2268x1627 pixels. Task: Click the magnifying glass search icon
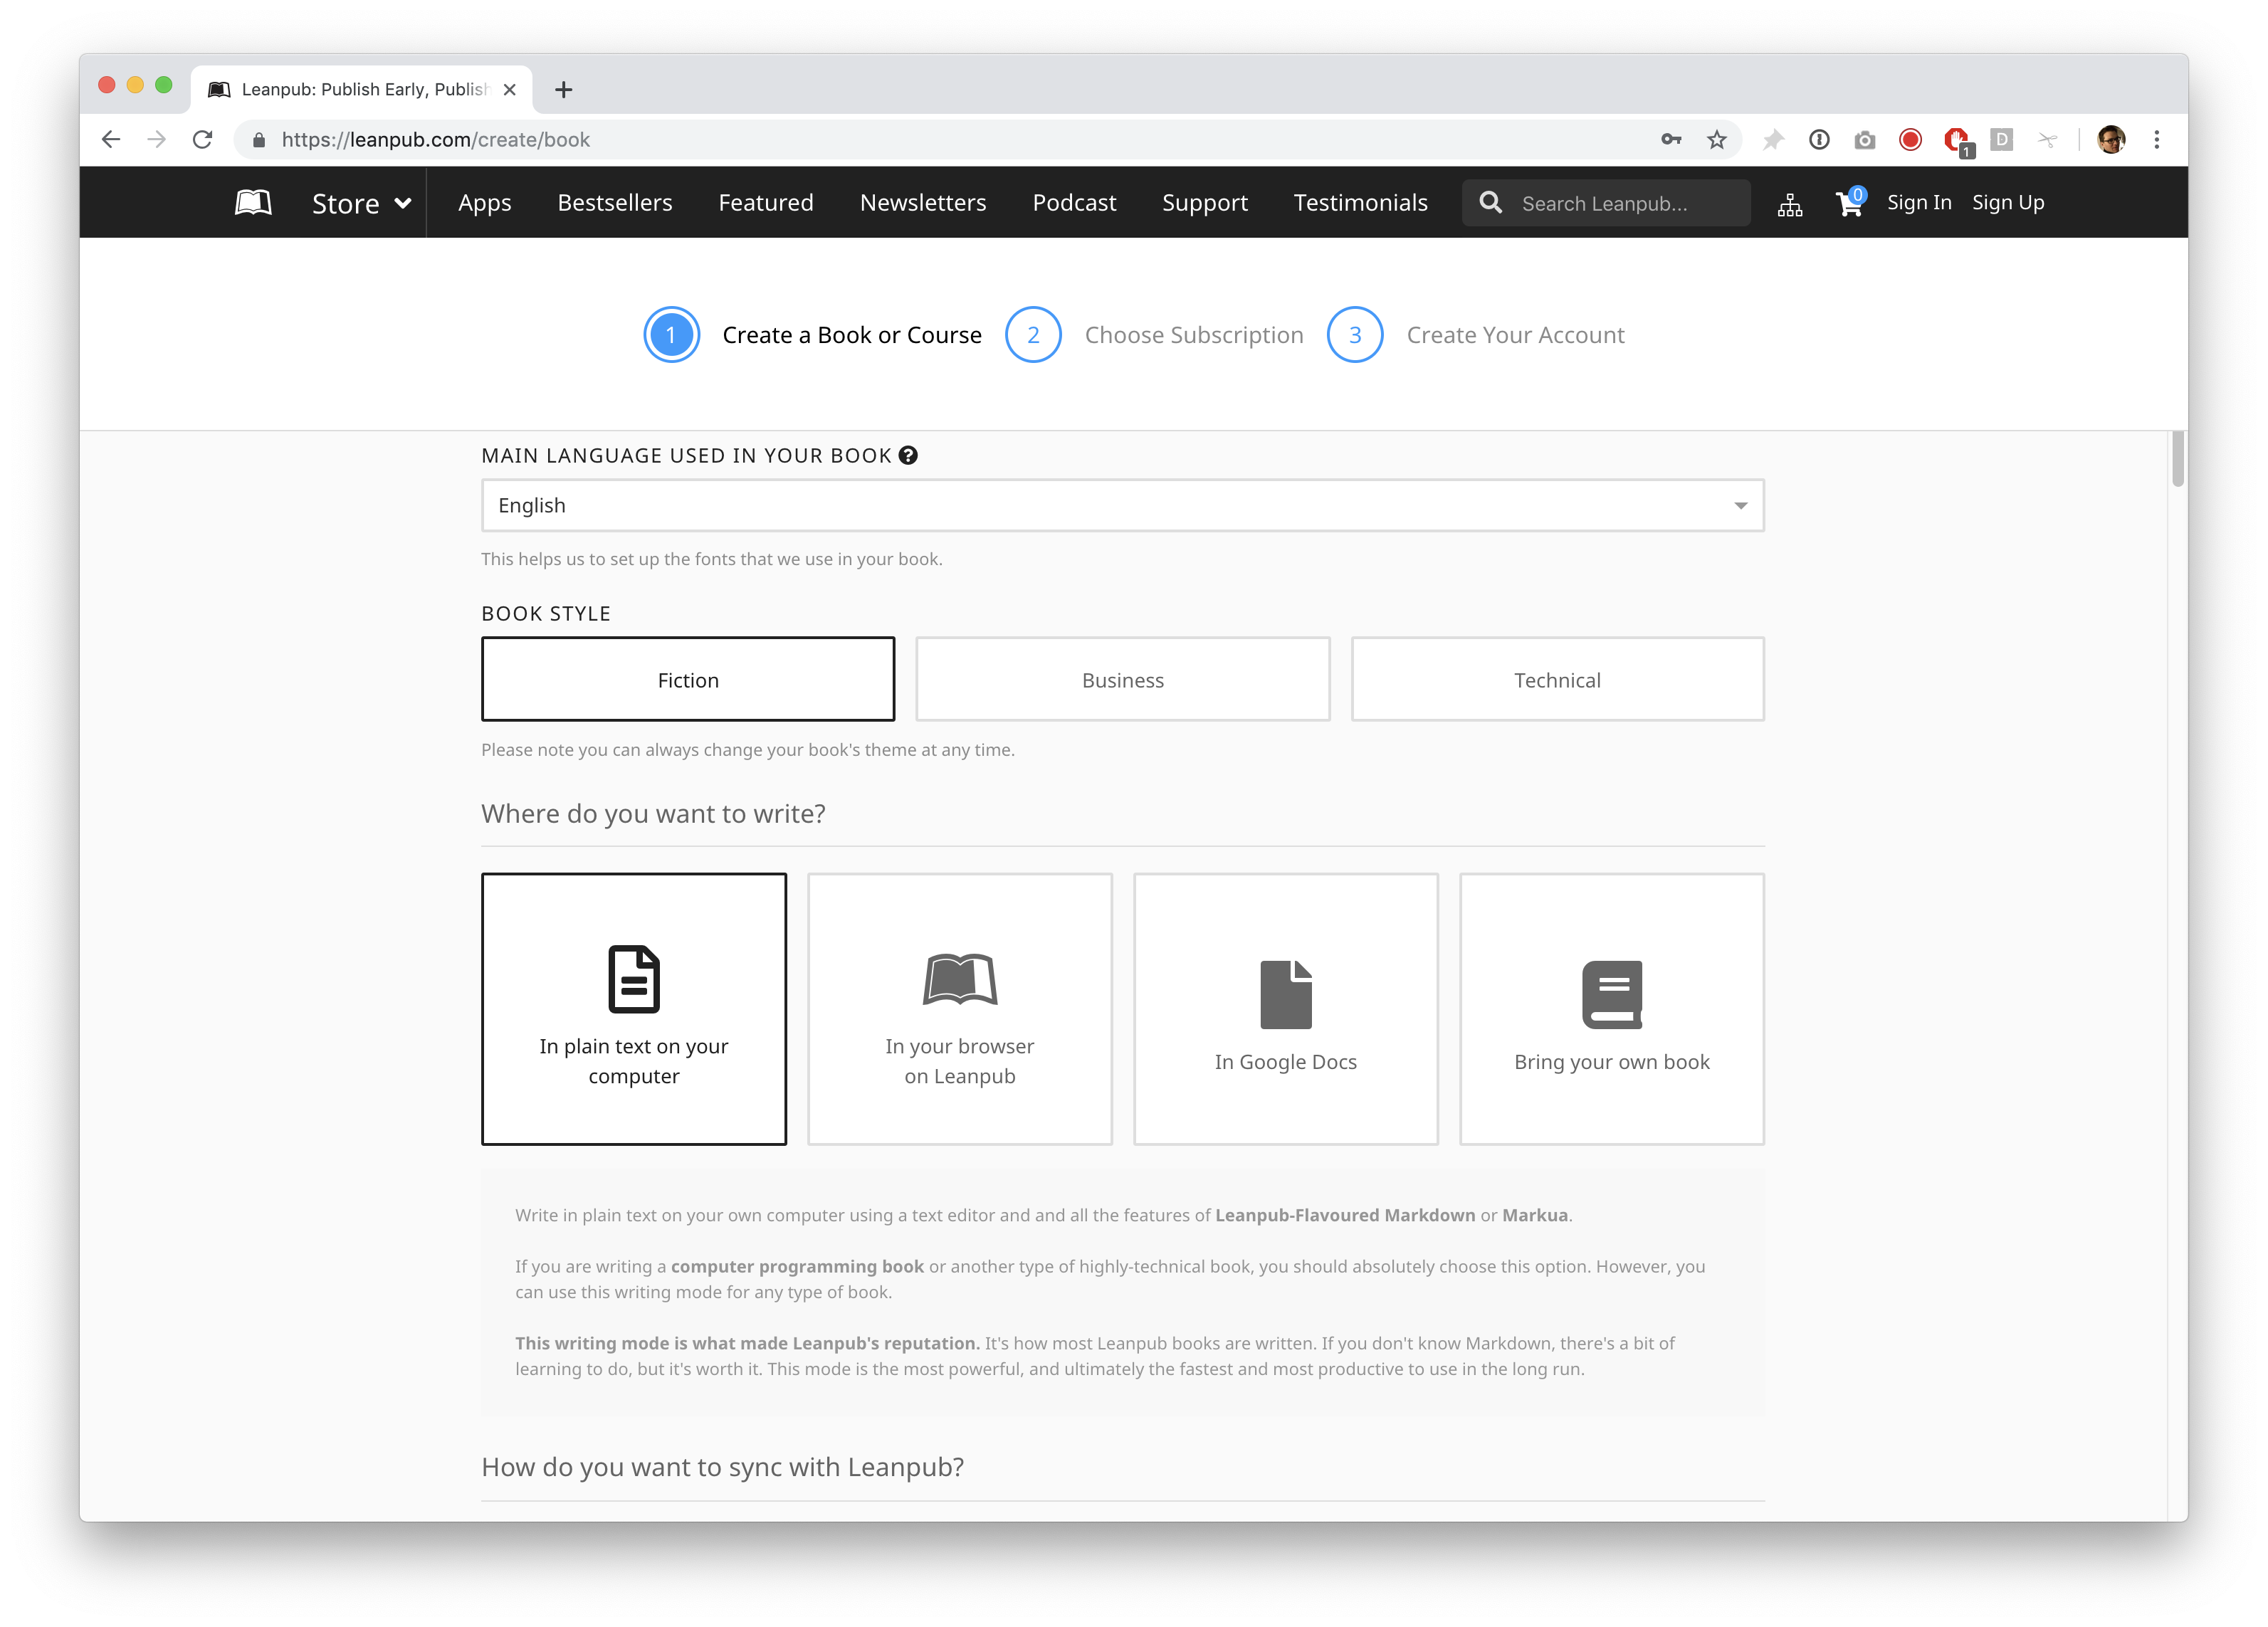(x=1490, y=202)
